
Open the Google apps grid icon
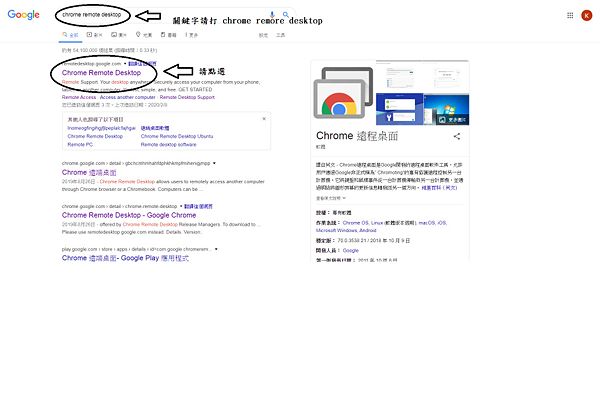(x=570, y=15)
